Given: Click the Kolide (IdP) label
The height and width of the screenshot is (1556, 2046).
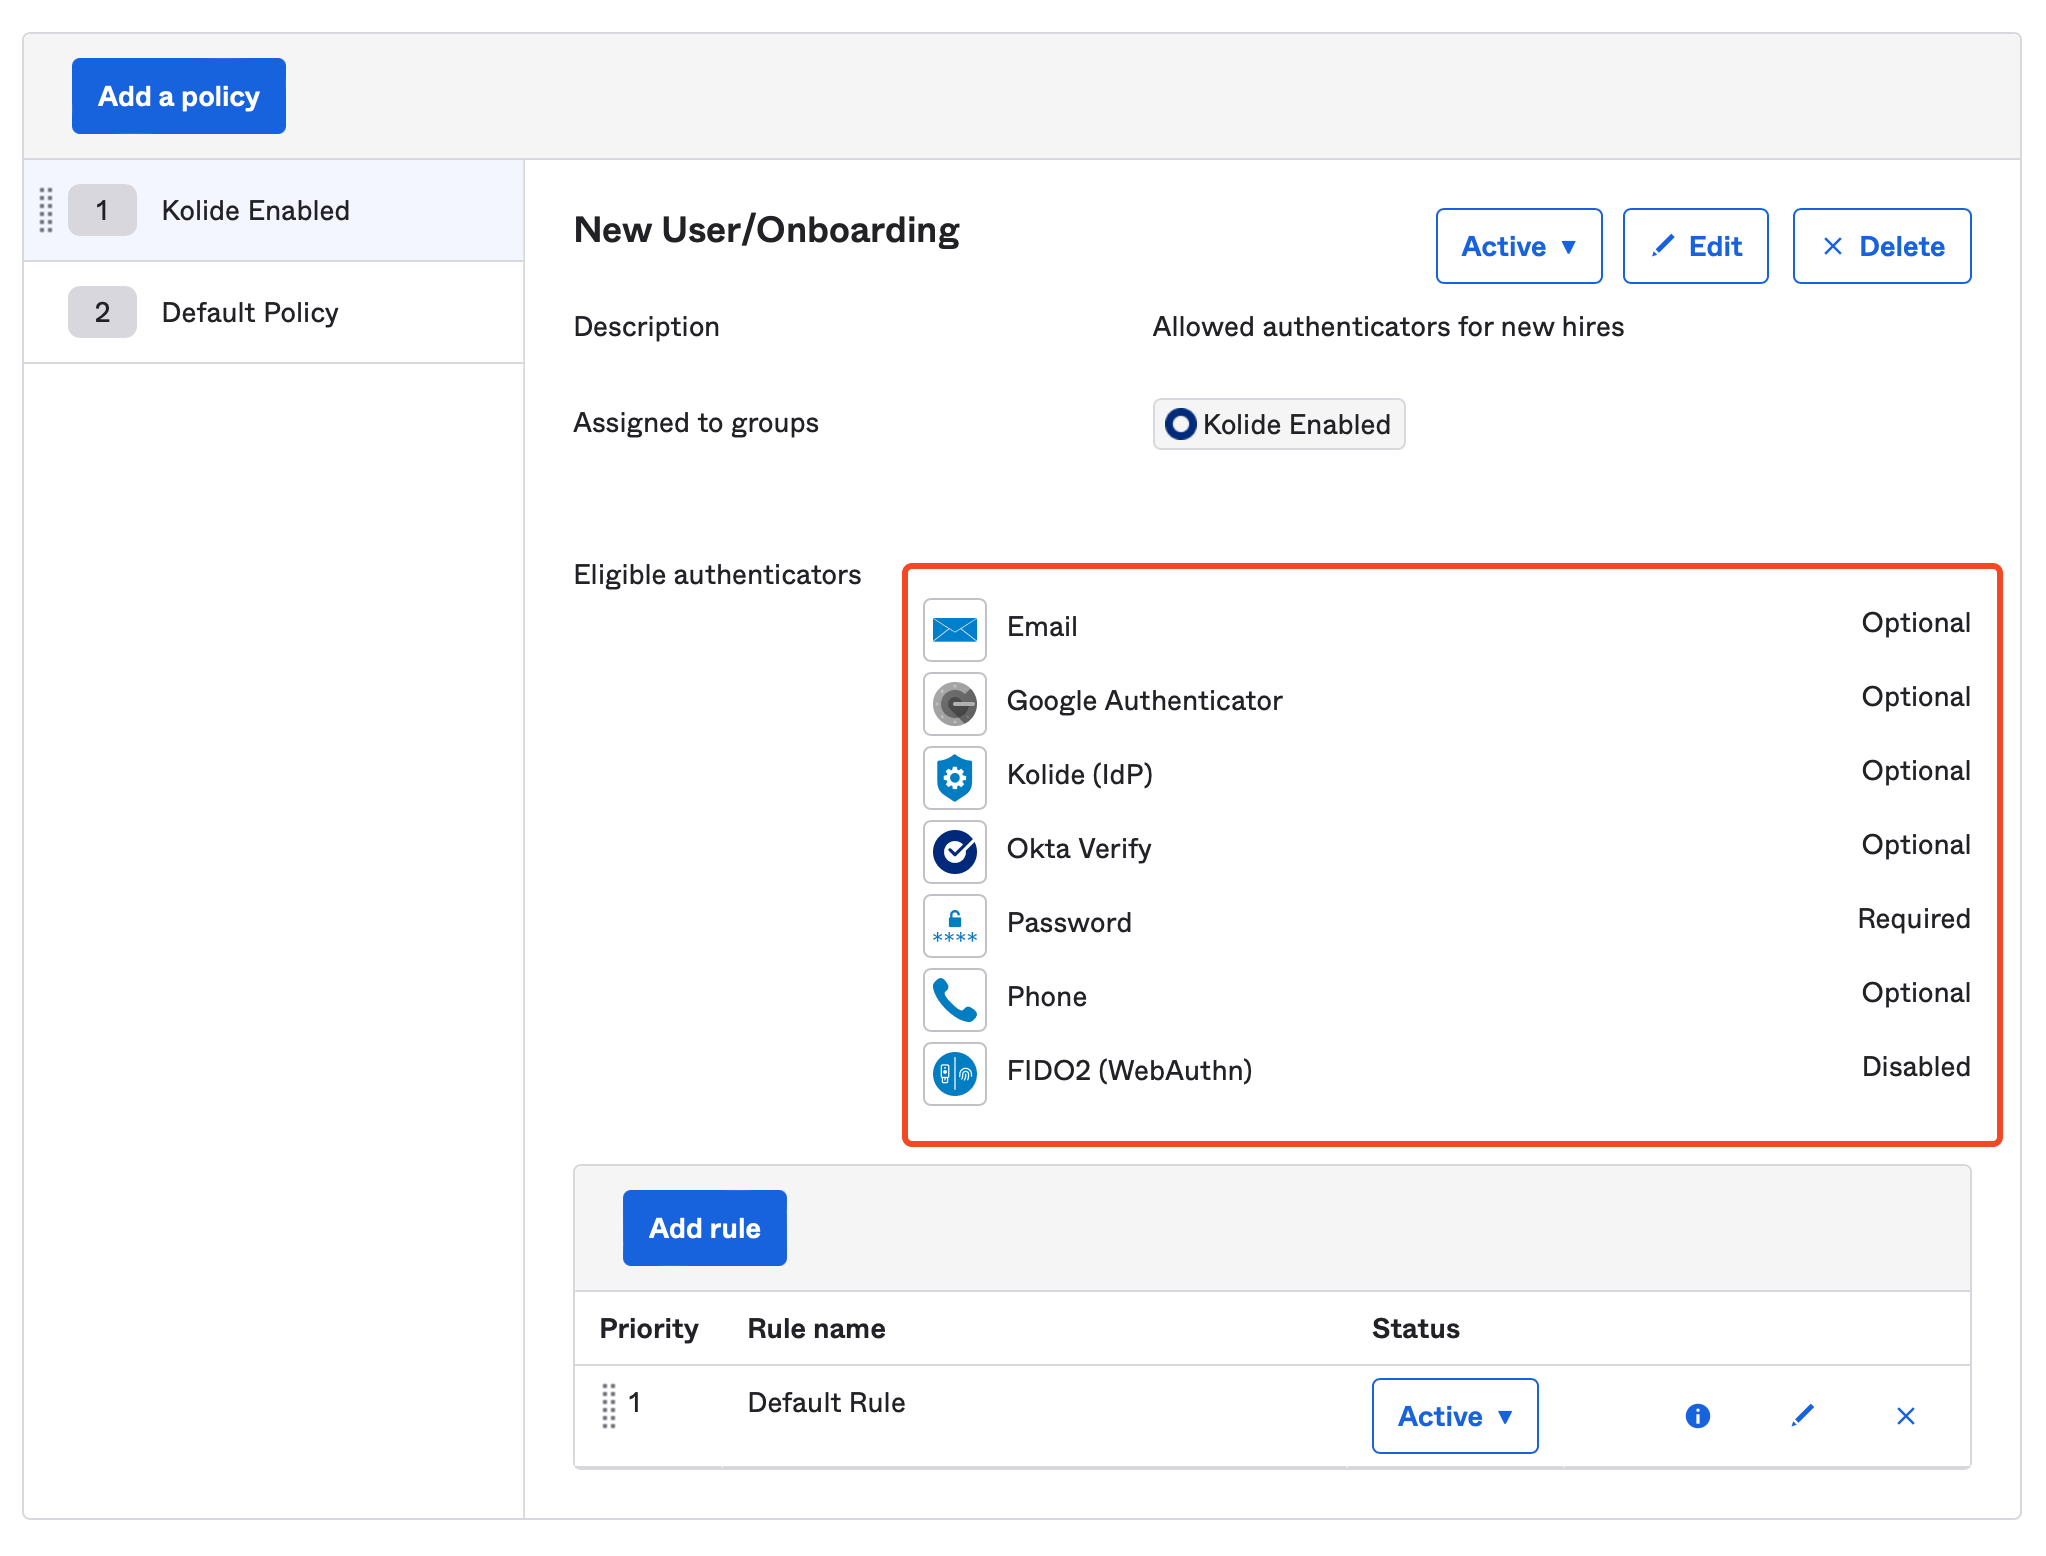Looking at the screenshot, I should pos(1080,775).
